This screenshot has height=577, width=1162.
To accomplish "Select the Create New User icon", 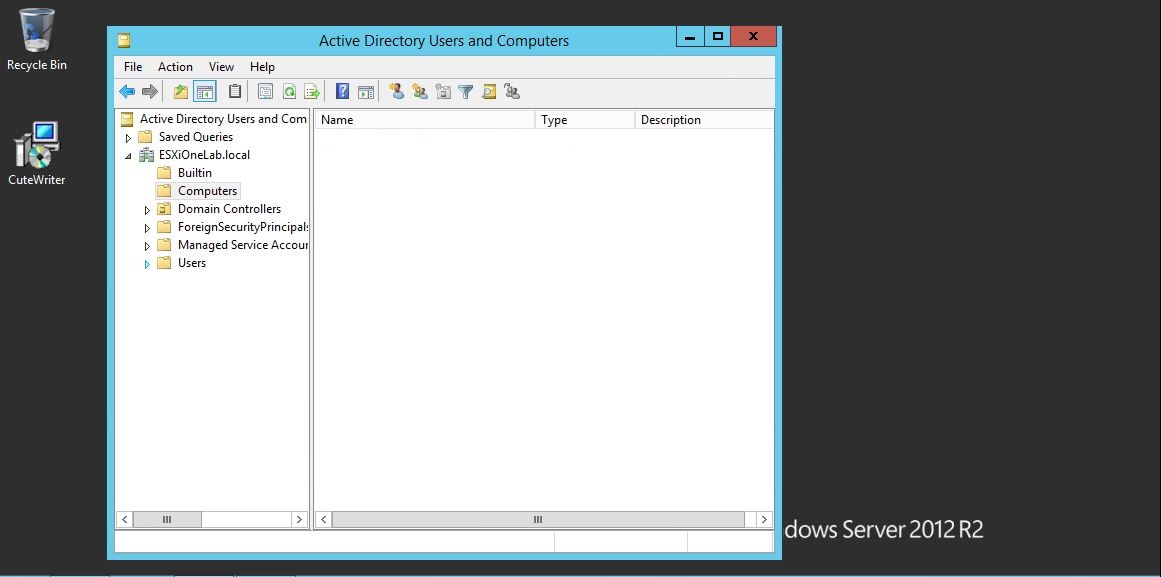I will [x=397, y=91].
